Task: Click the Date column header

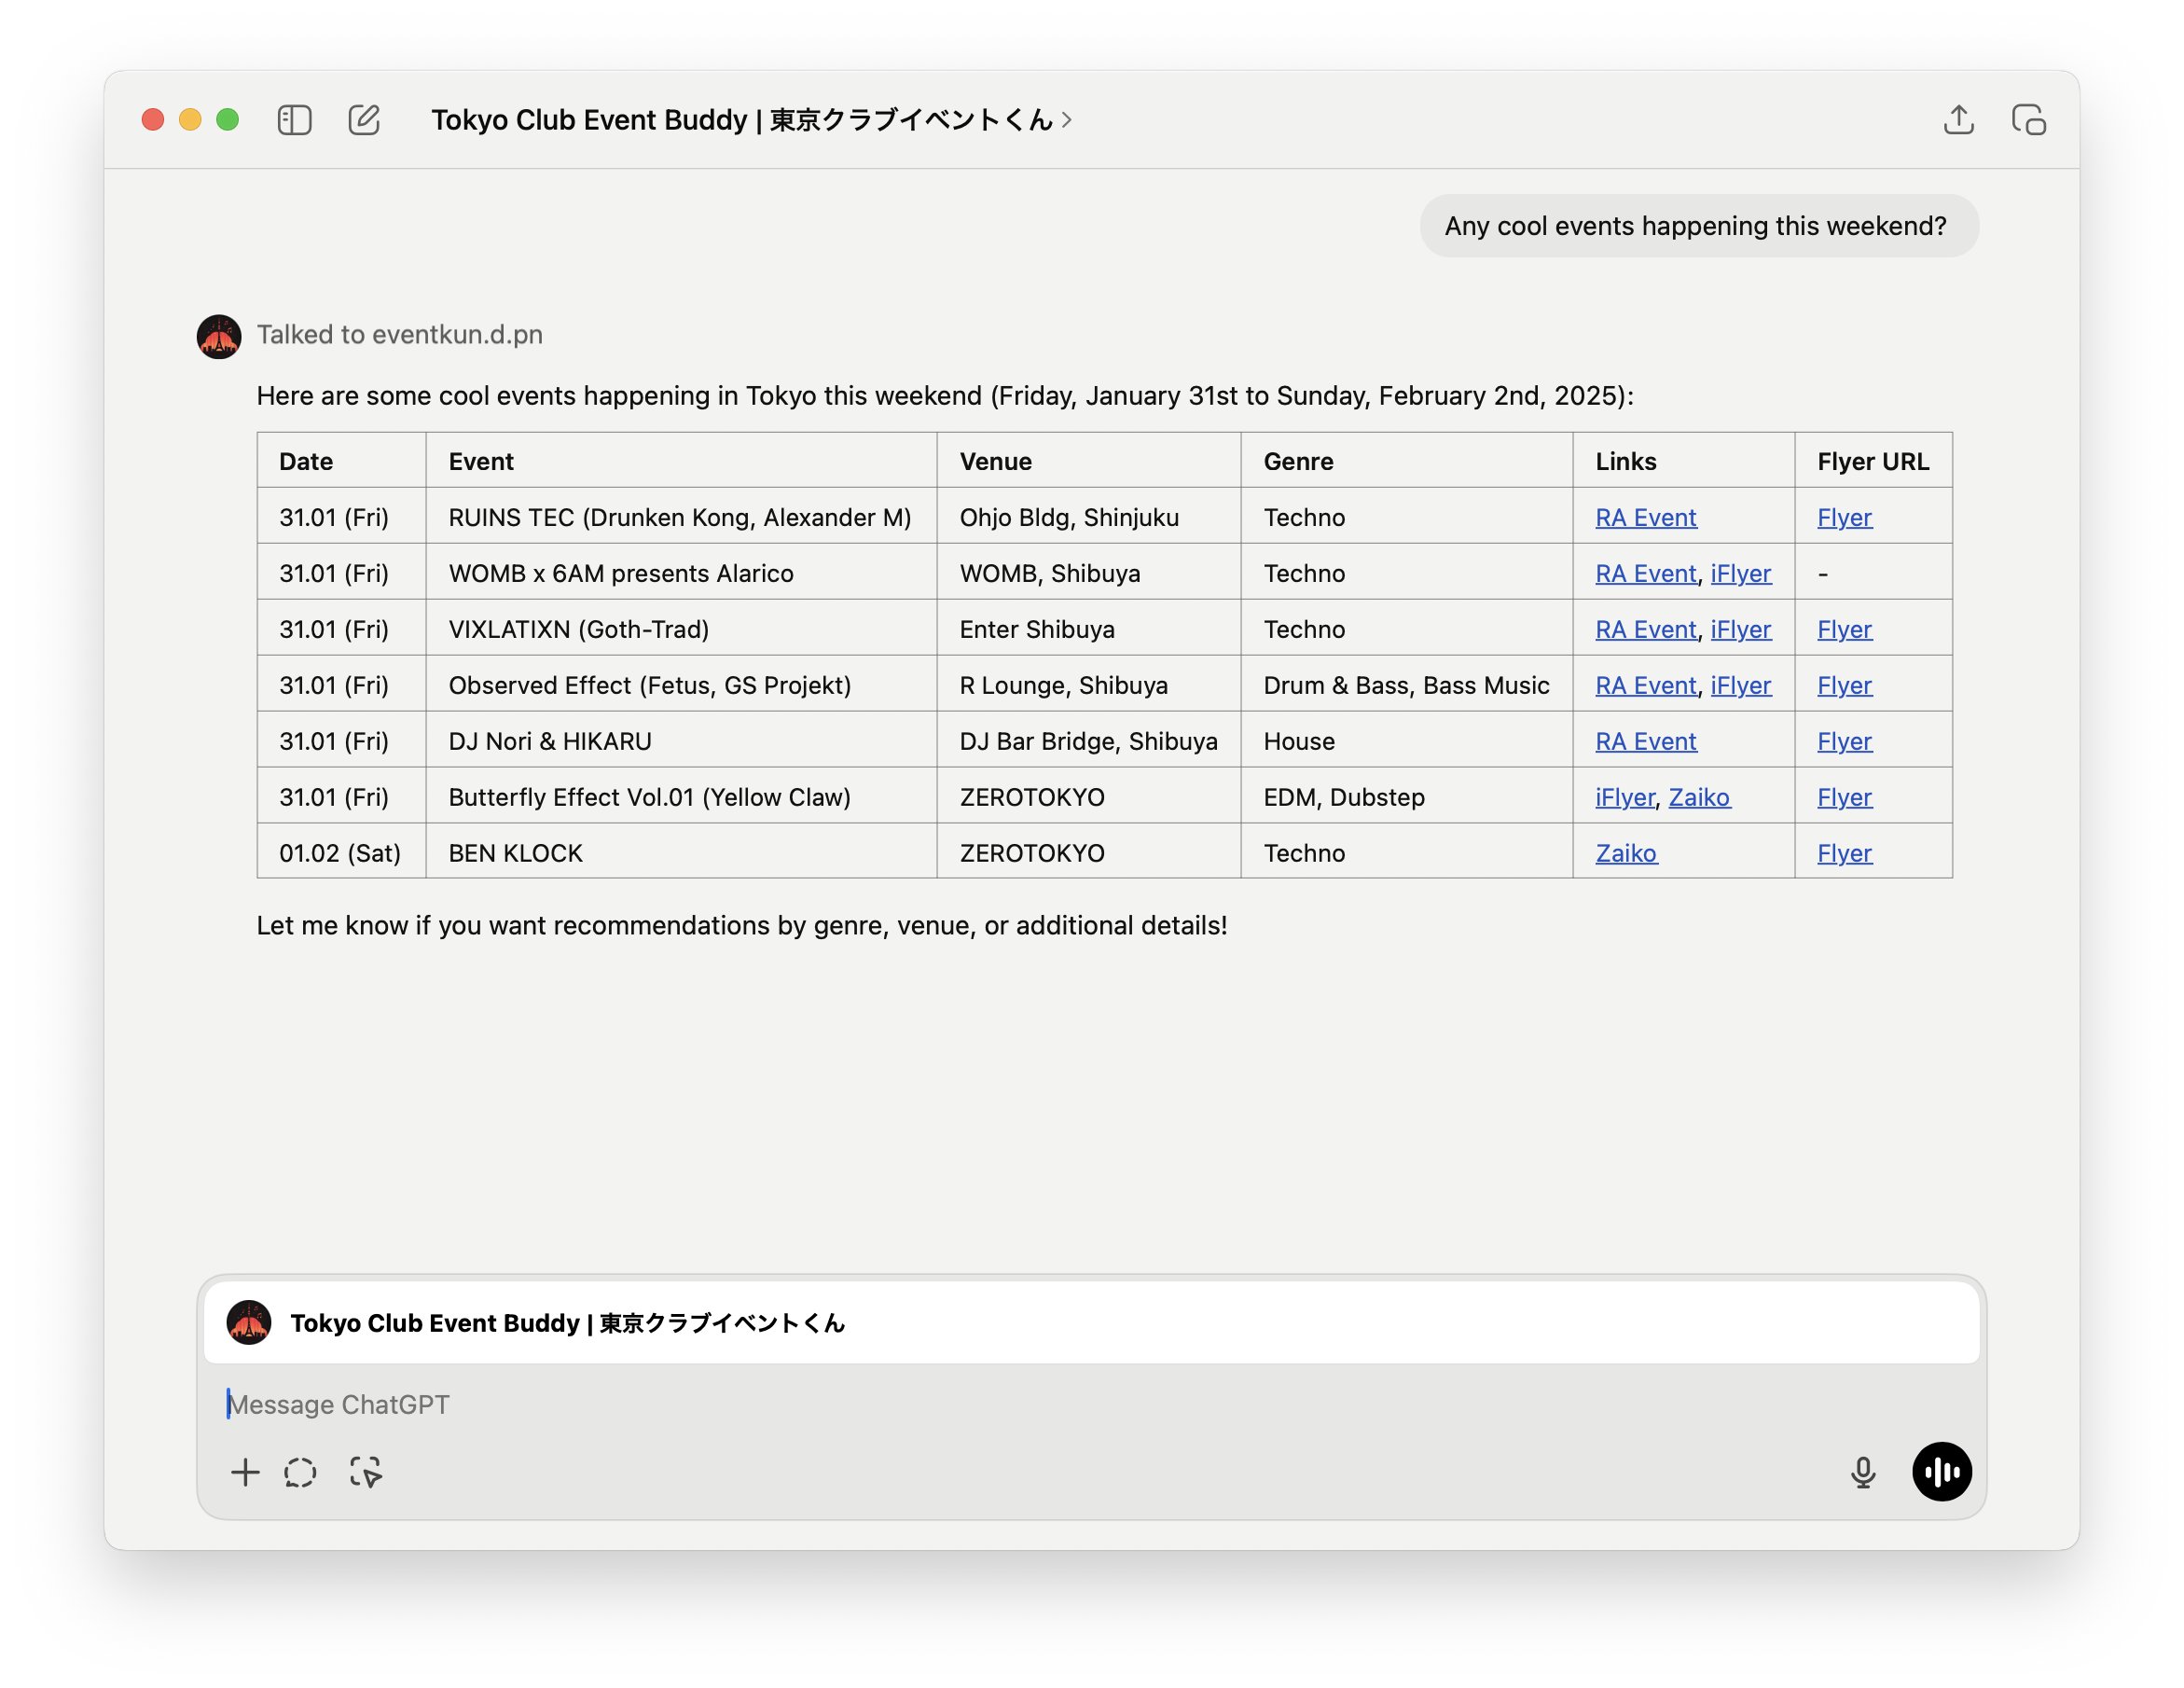Action: tap(342, 461)
